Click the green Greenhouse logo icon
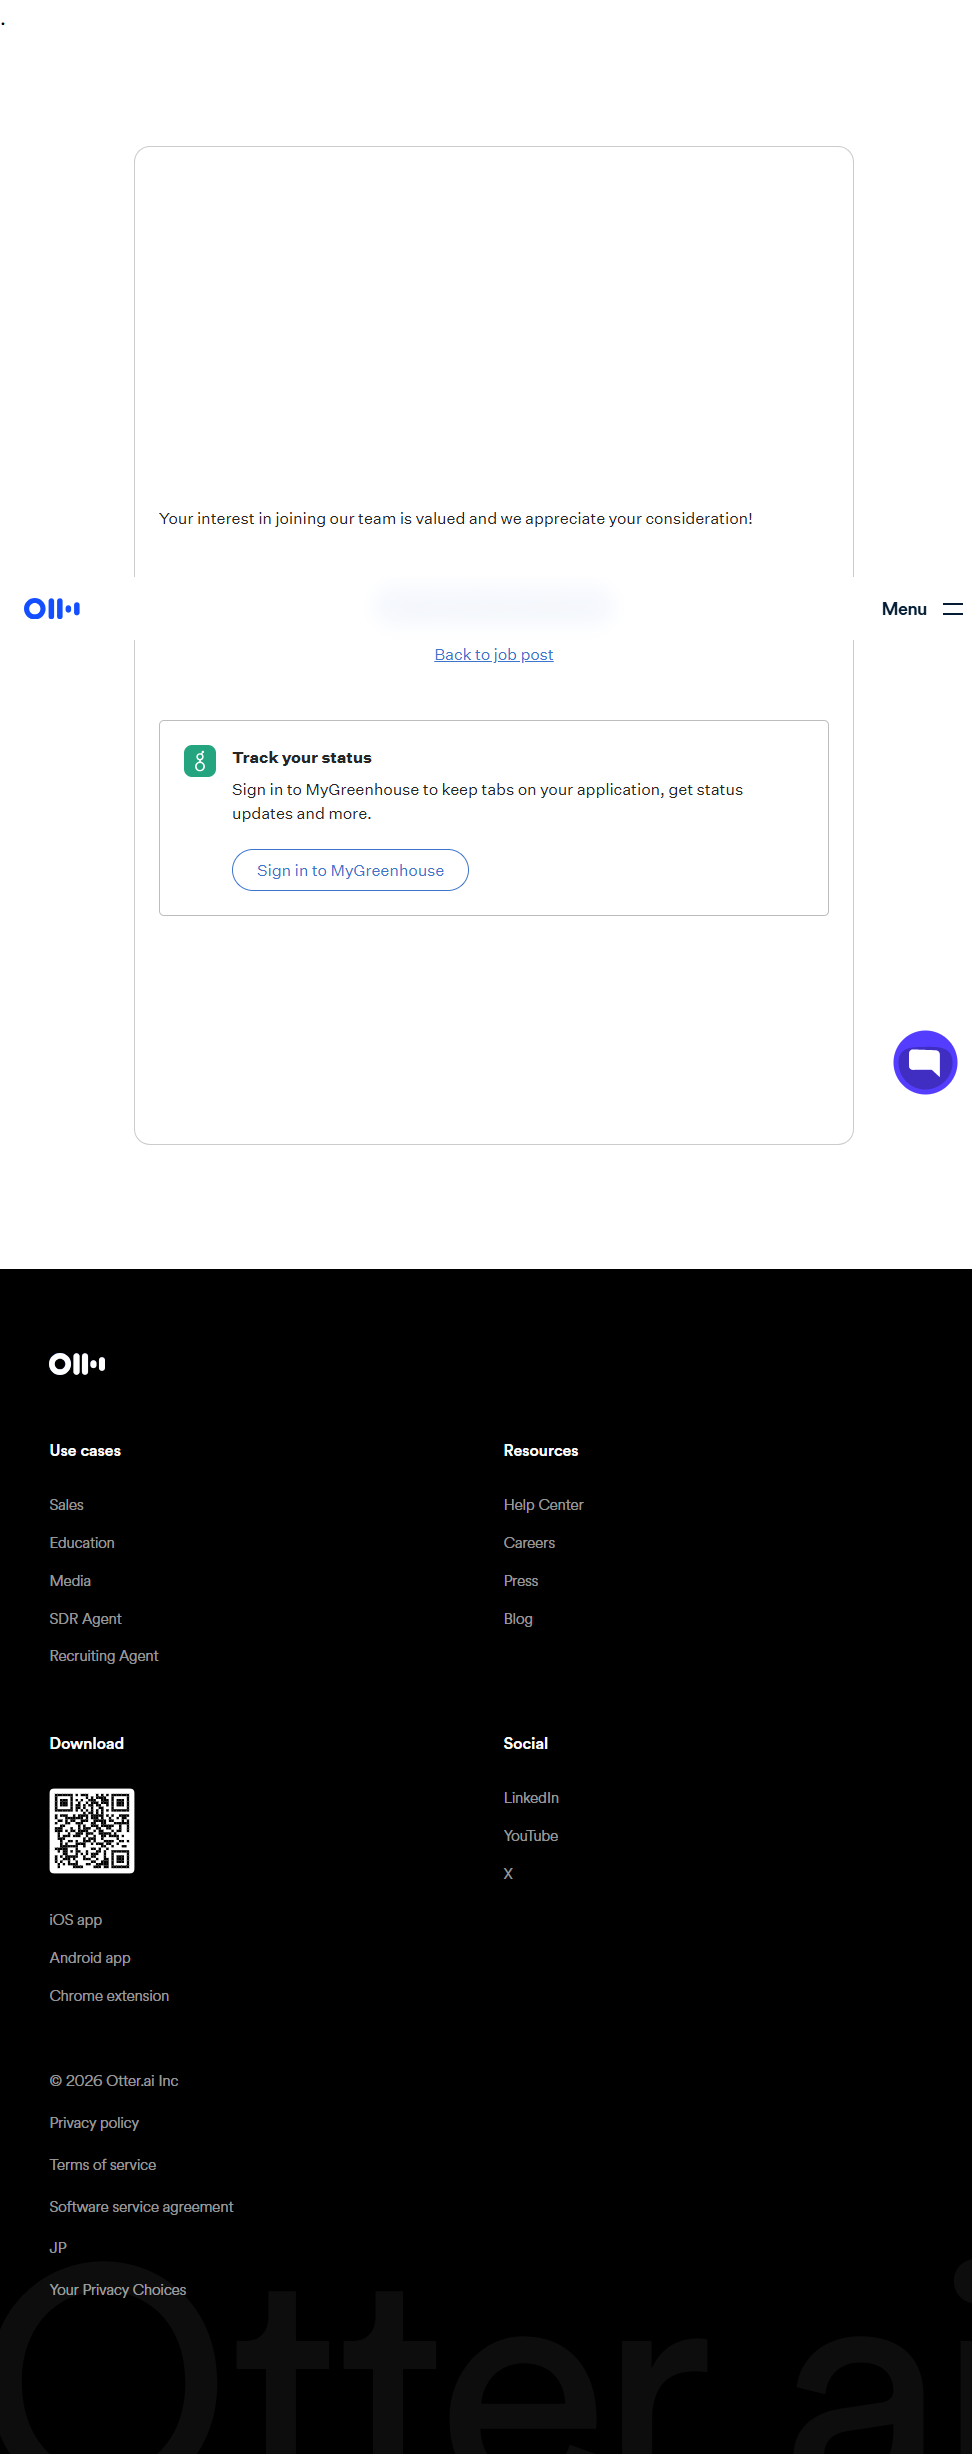This screenshot has height=2454, width=972. click(x=200, y=761)
